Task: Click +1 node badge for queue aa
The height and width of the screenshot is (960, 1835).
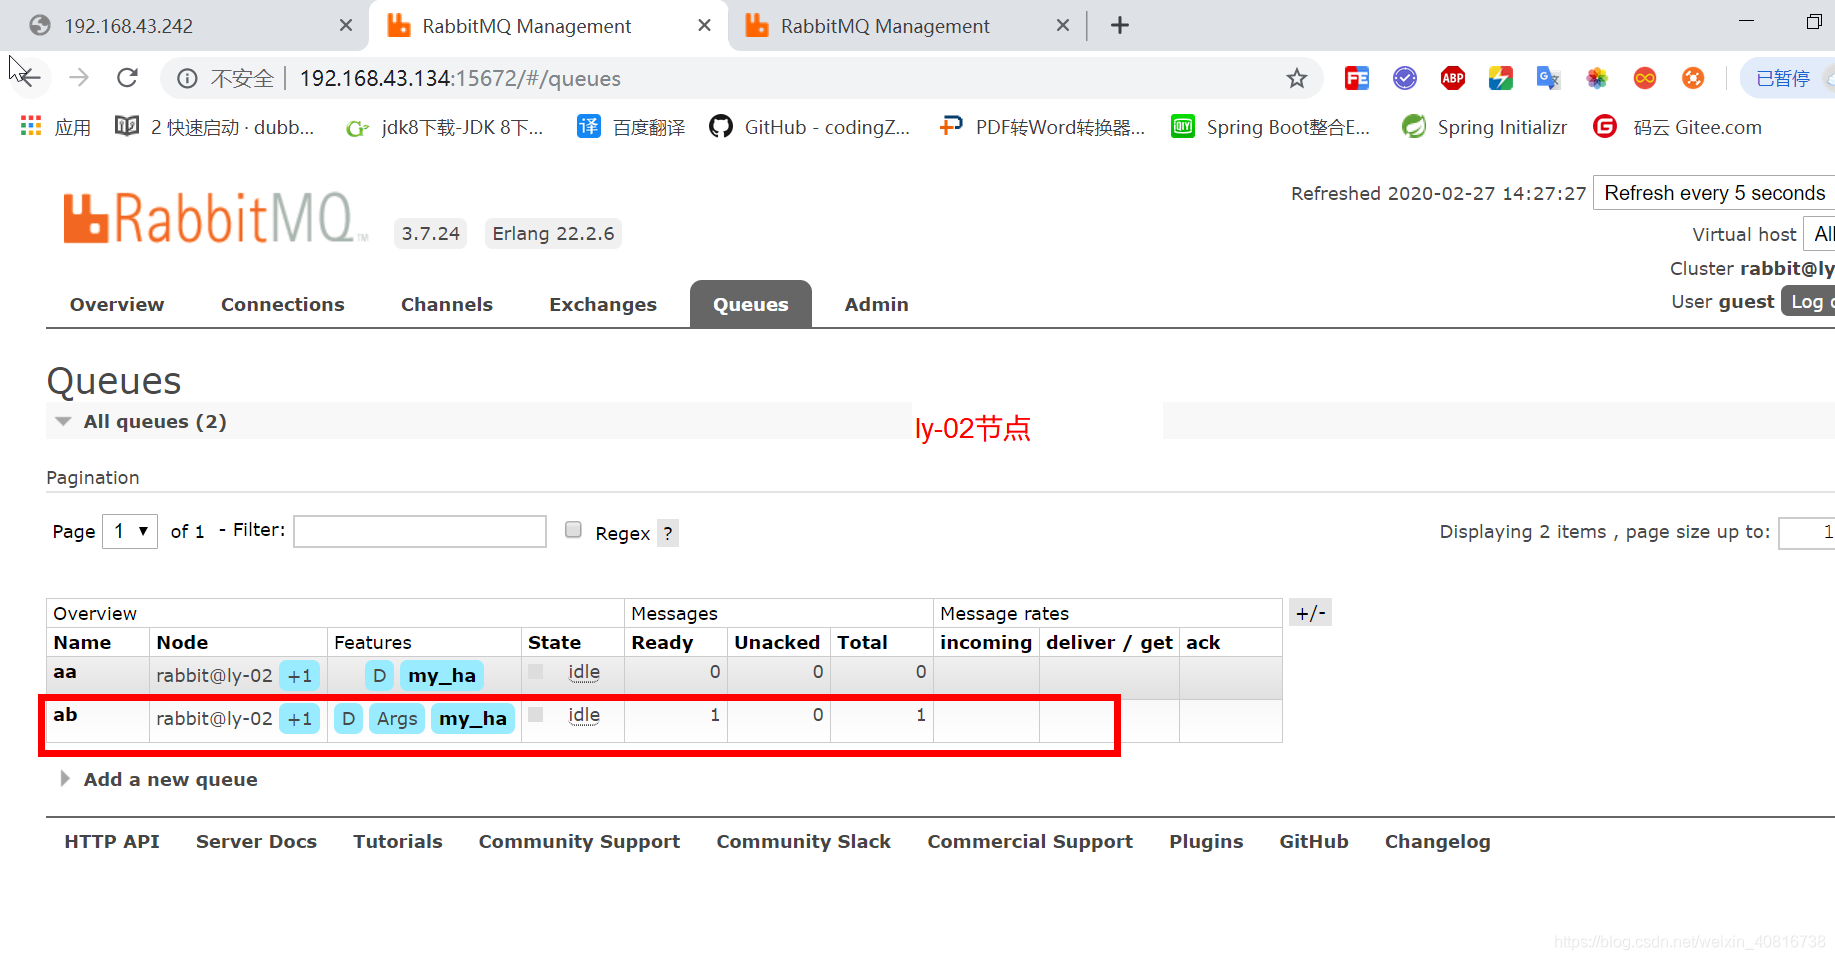Action: click(x=300, y=676)
